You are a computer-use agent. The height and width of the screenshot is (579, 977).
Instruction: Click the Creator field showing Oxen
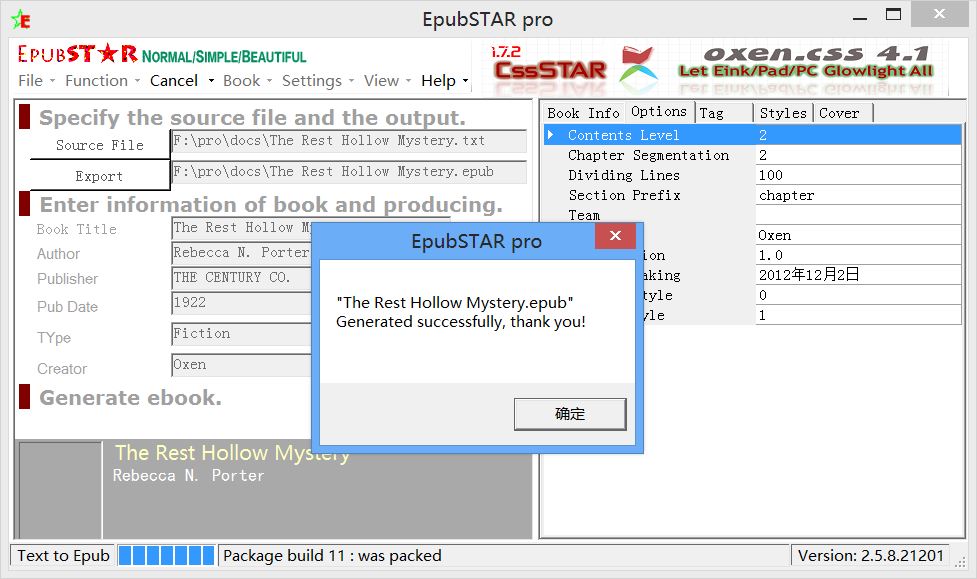point(241,365)
